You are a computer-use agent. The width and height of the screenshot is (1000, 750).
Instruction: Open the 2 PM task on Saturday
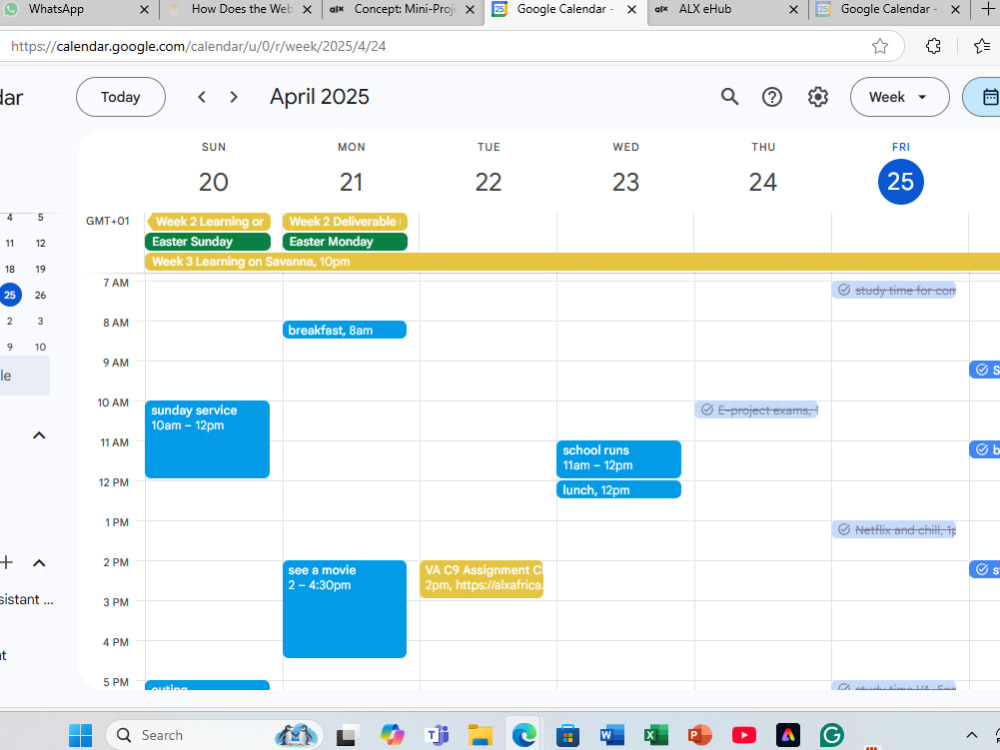coord(985,570)
